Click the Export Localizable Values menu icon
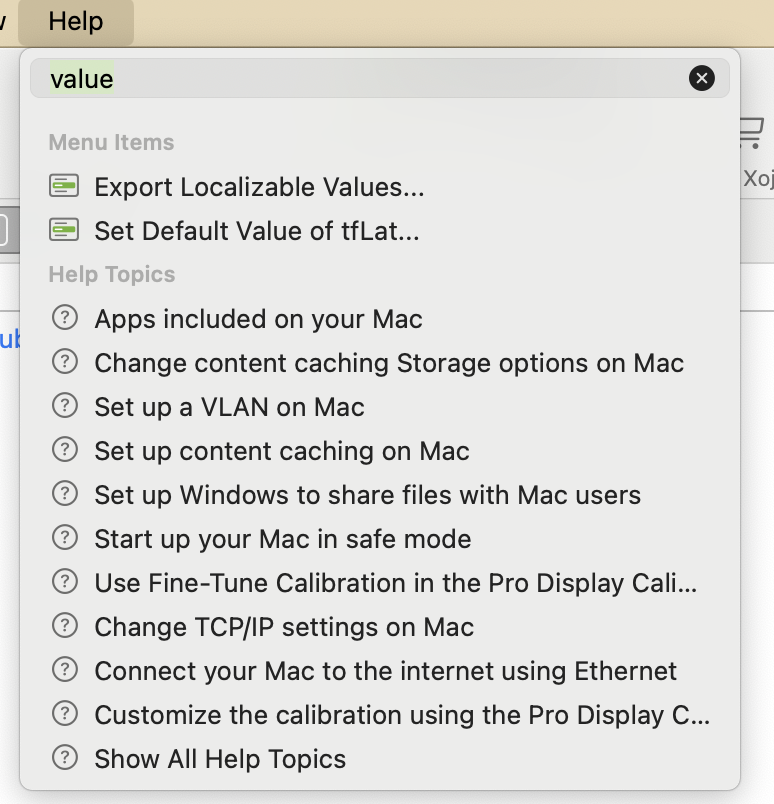The image size is (774, 804). 64,186
